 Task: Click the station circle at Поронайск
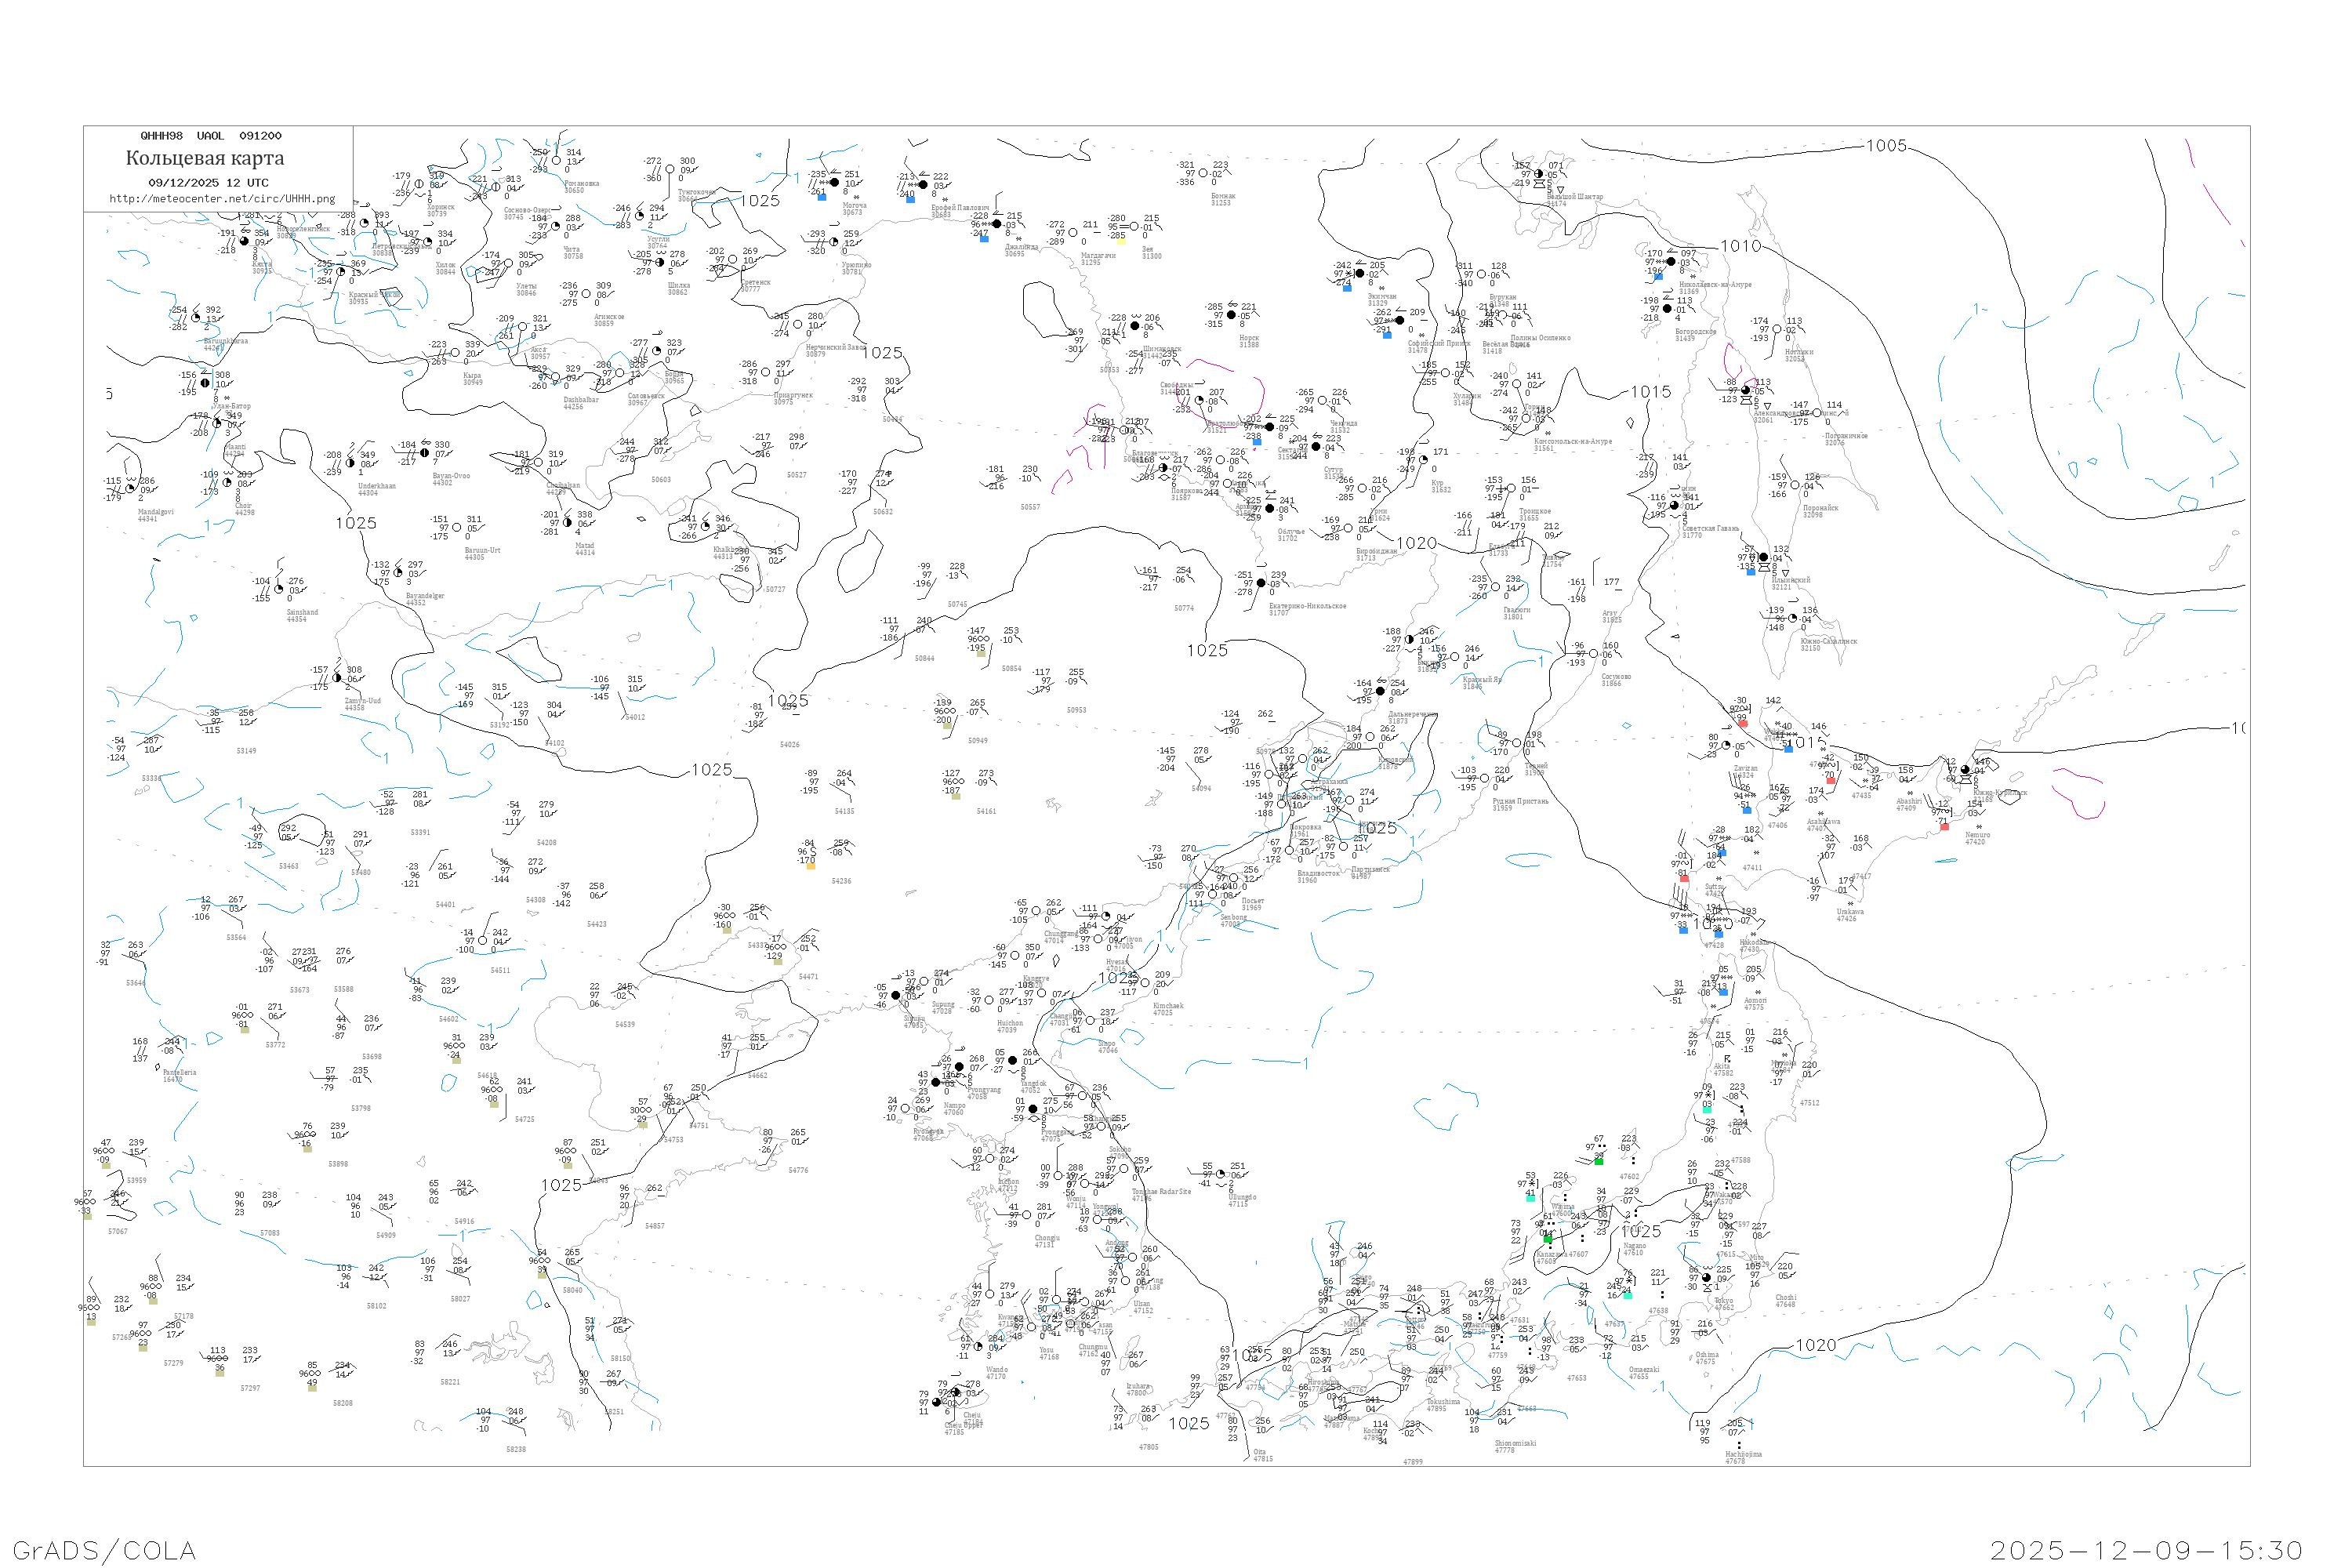point(1797,486)
